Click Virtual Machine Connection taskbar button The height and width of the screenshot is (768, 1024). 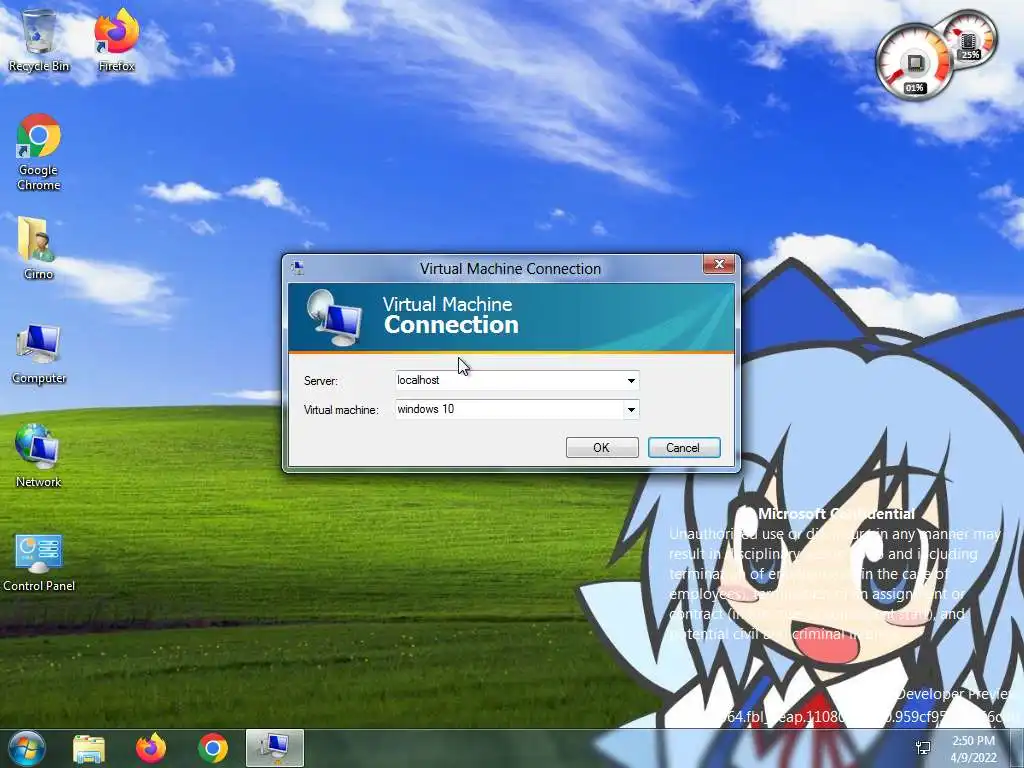275,748
